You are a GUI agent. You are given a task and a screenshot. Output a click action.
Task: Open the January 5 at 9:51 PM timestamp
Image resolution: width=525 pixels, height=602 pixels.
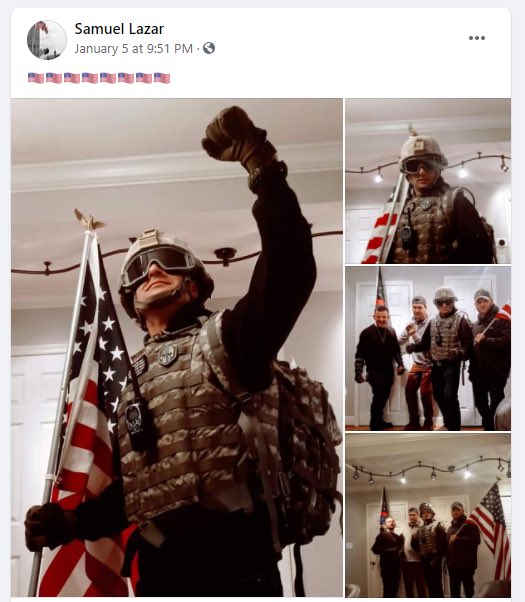pos(134,49)
